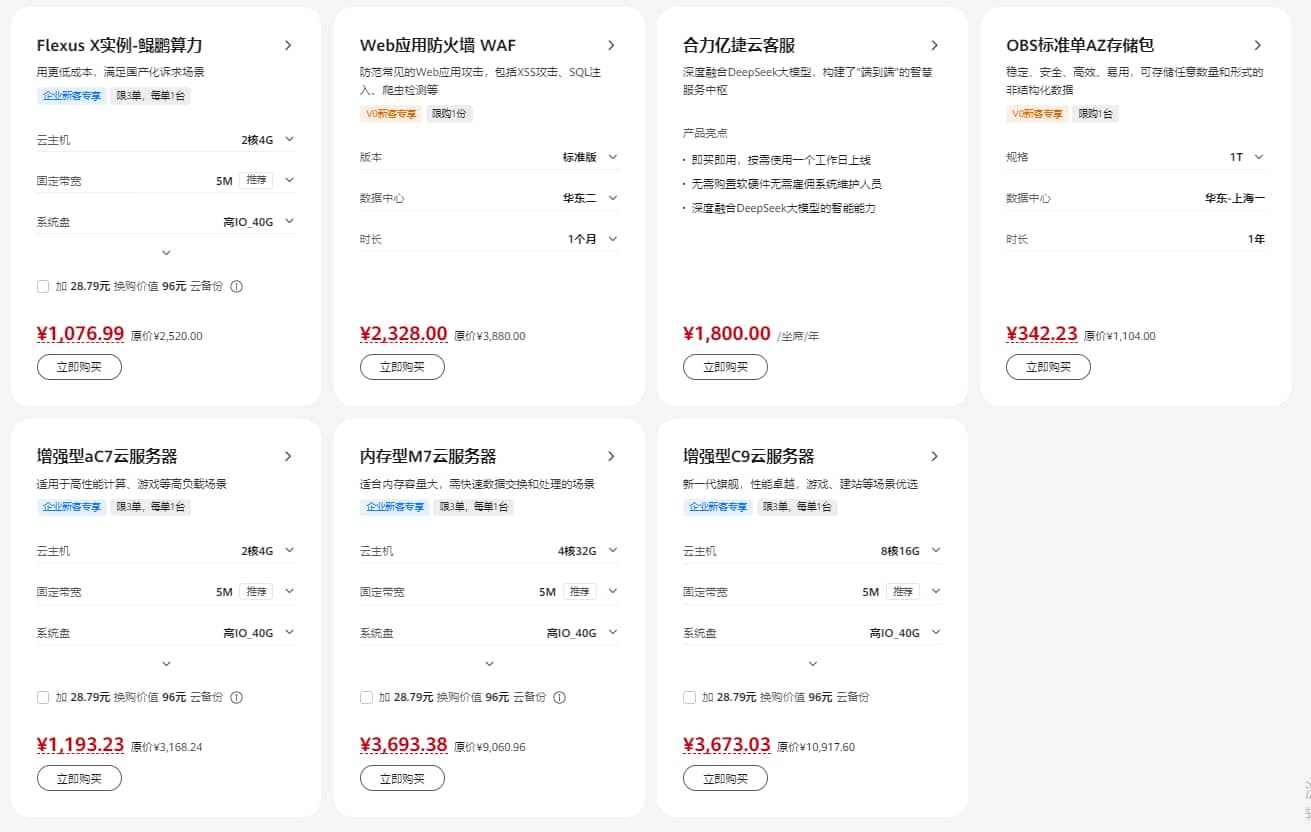
Task: Click info icon on Flexus X 云备份 offer
Action: 237,286
